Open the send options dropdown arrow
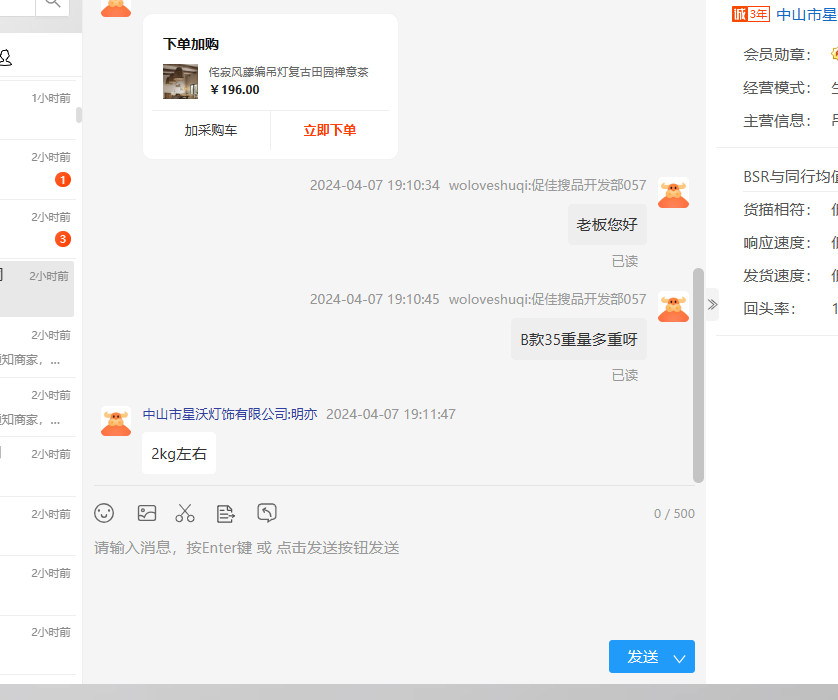838x700 pixels. [680, 657]
